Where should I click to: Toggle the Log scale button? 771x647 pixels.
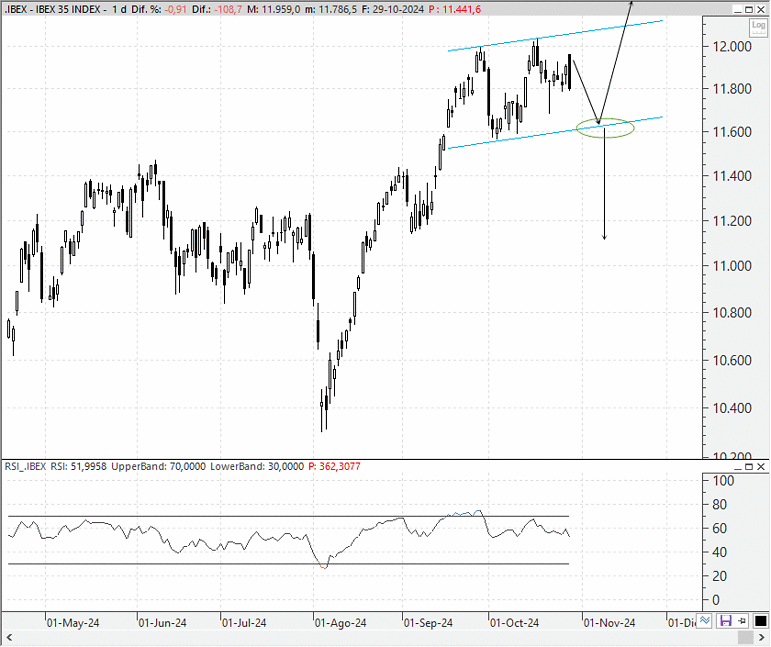point(758,27)
